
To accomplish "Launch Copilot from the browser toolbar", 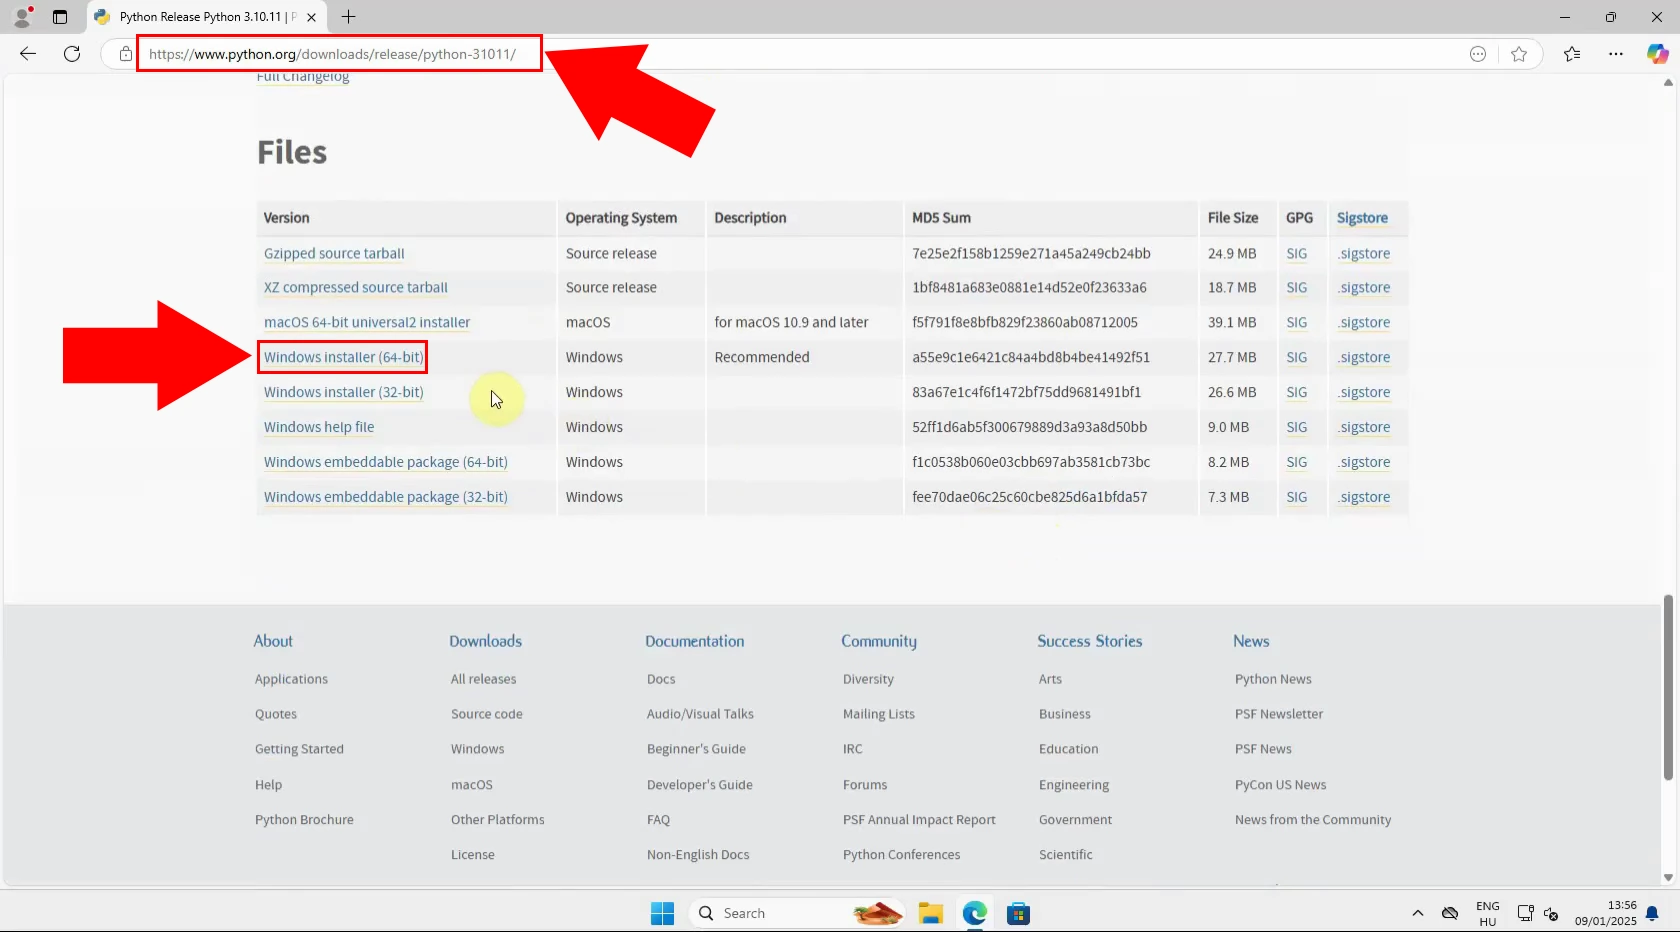I will [1657, 54].
